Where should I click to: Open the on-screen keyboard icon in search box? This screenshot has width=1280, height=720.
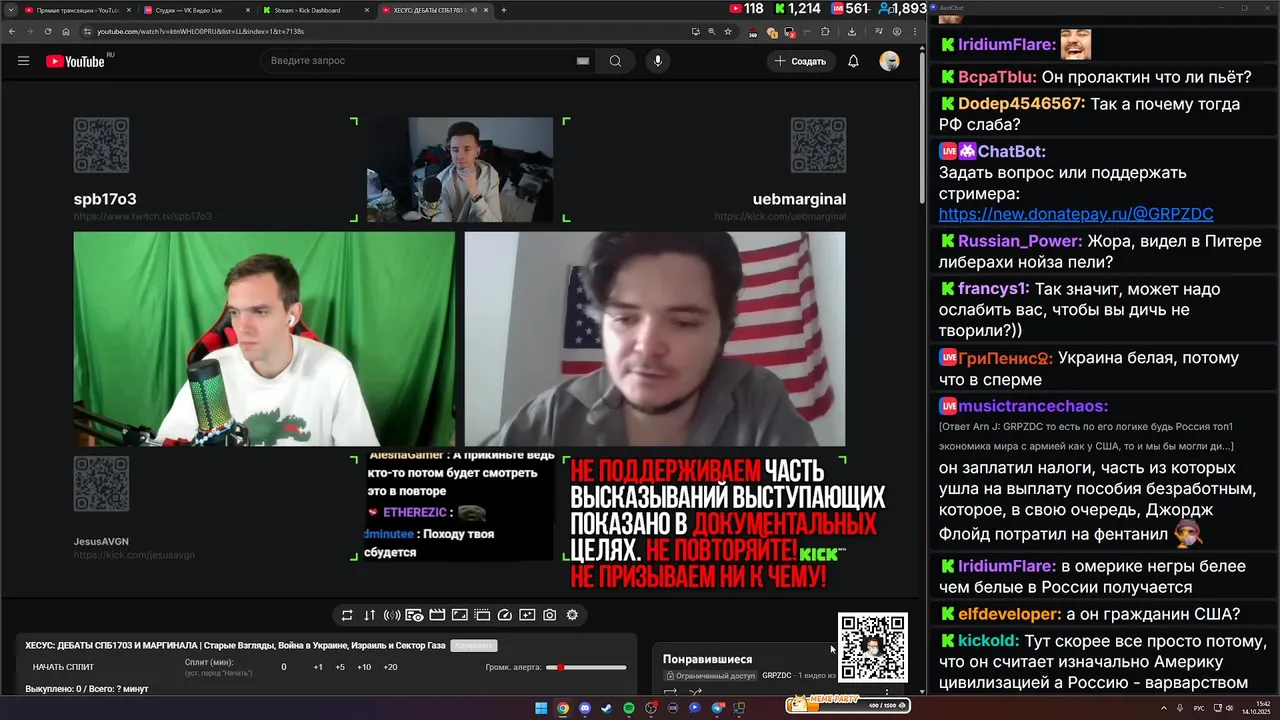(x=583, y=61)
